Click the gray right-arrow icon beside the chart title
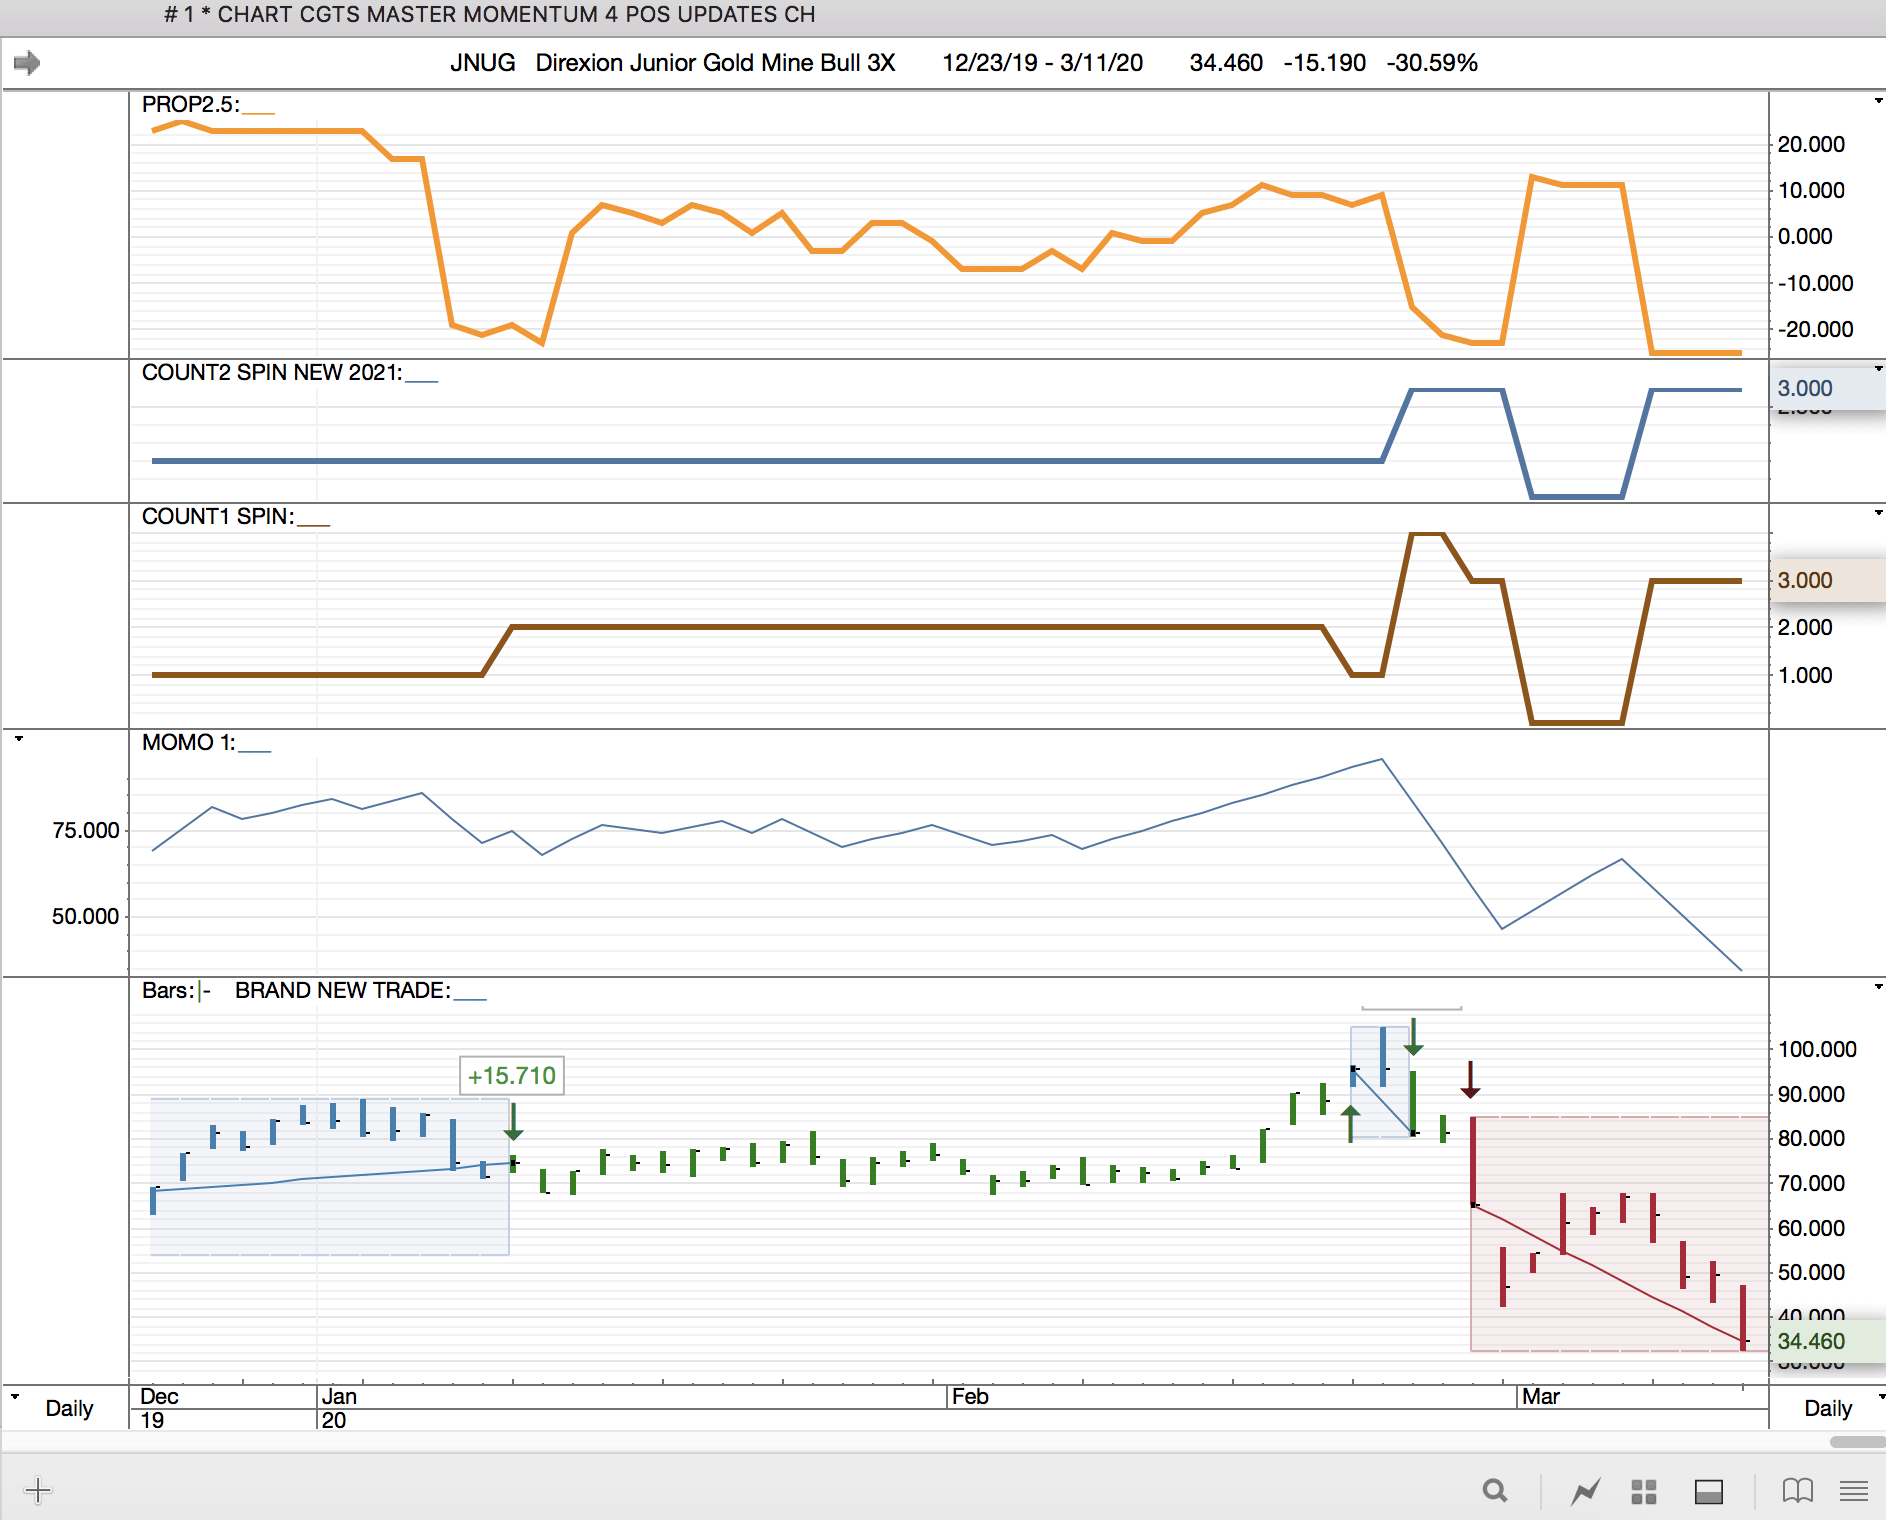 point(27,63)
